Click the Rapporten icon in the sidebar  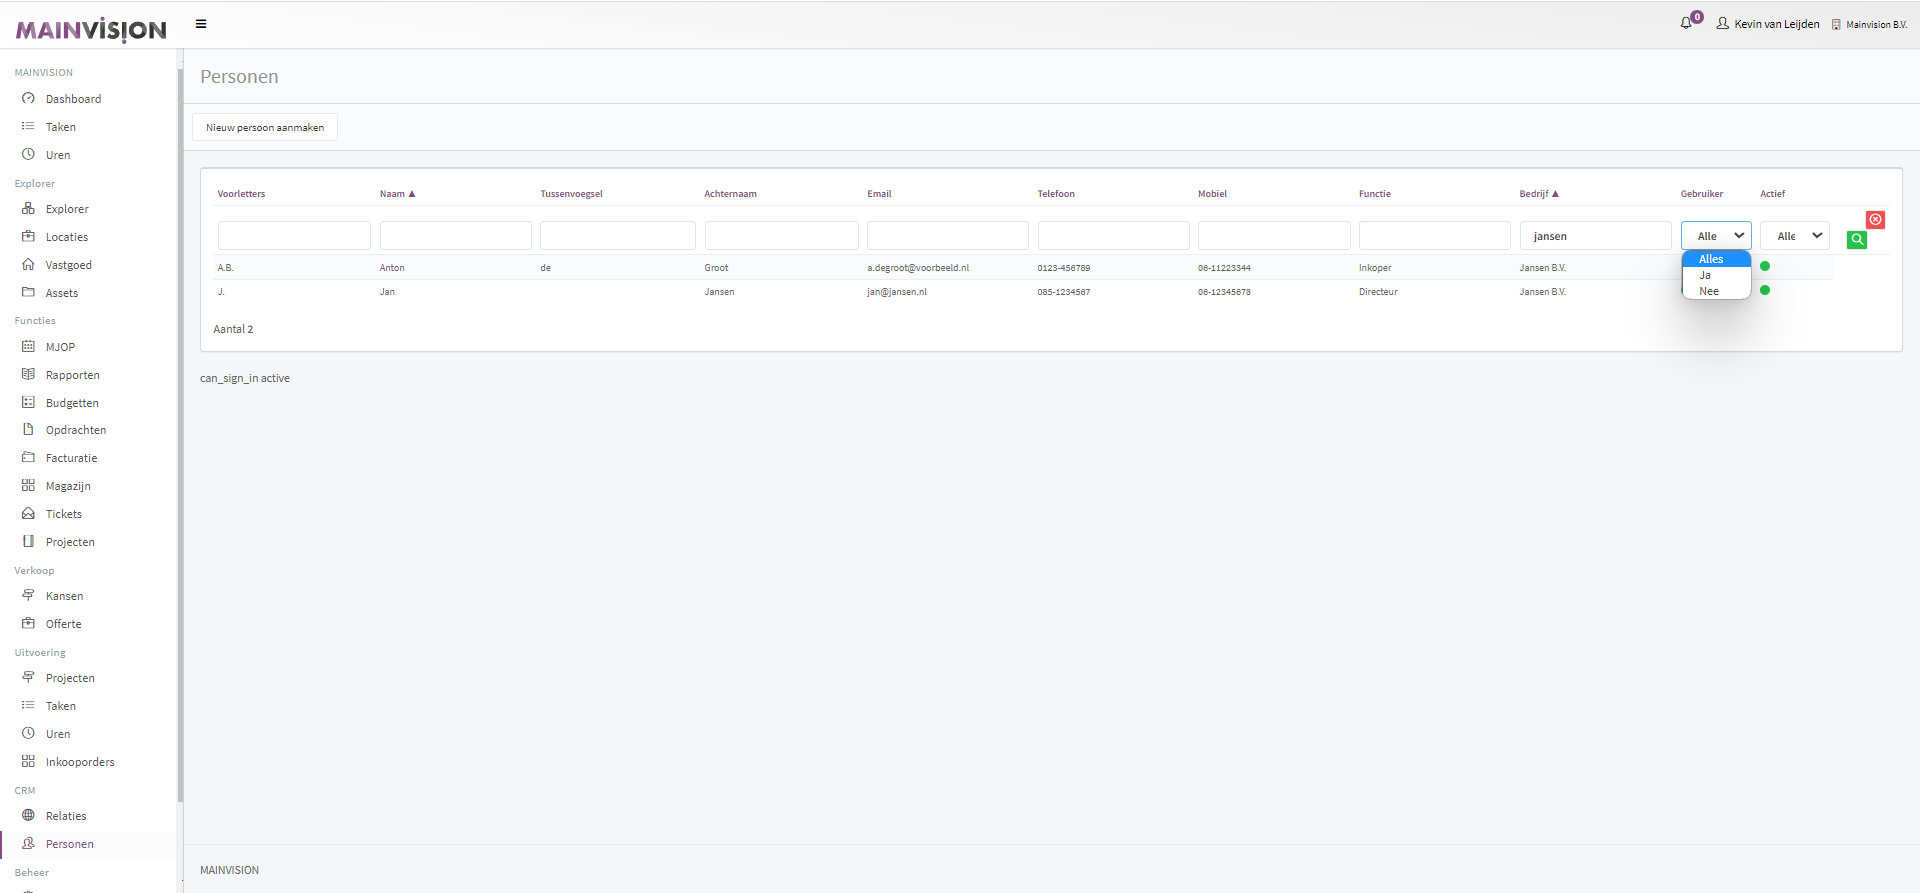[x=28, y=375]
